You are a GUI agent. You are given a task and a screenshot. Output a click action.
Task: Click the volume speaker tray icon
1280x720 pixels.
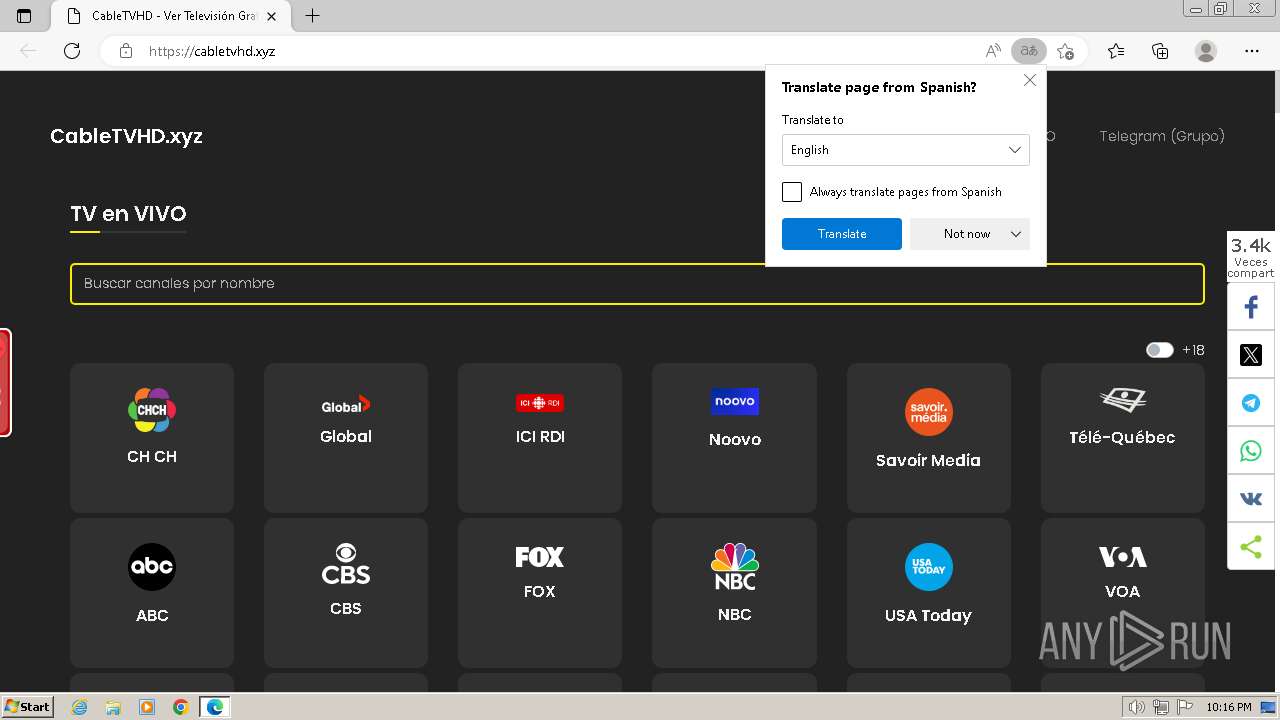pos(1137,707)
